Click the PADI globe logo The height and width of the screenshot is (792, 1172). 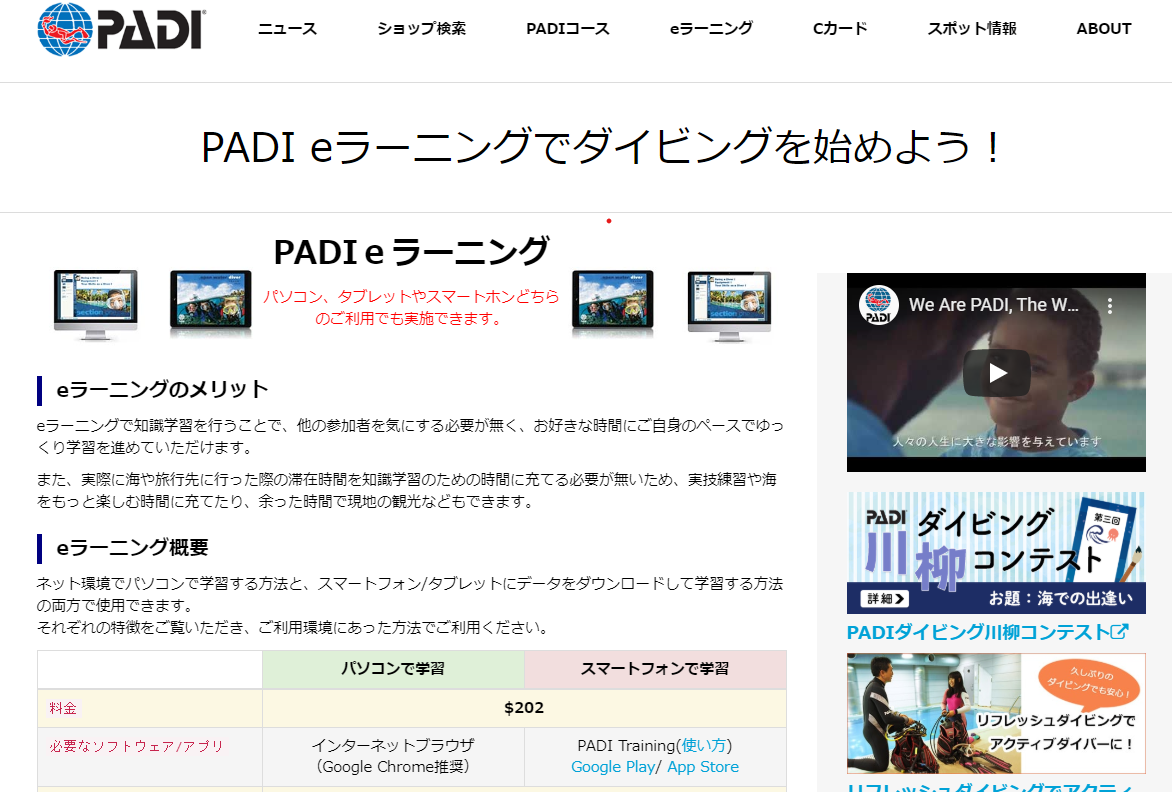[121, 28]
